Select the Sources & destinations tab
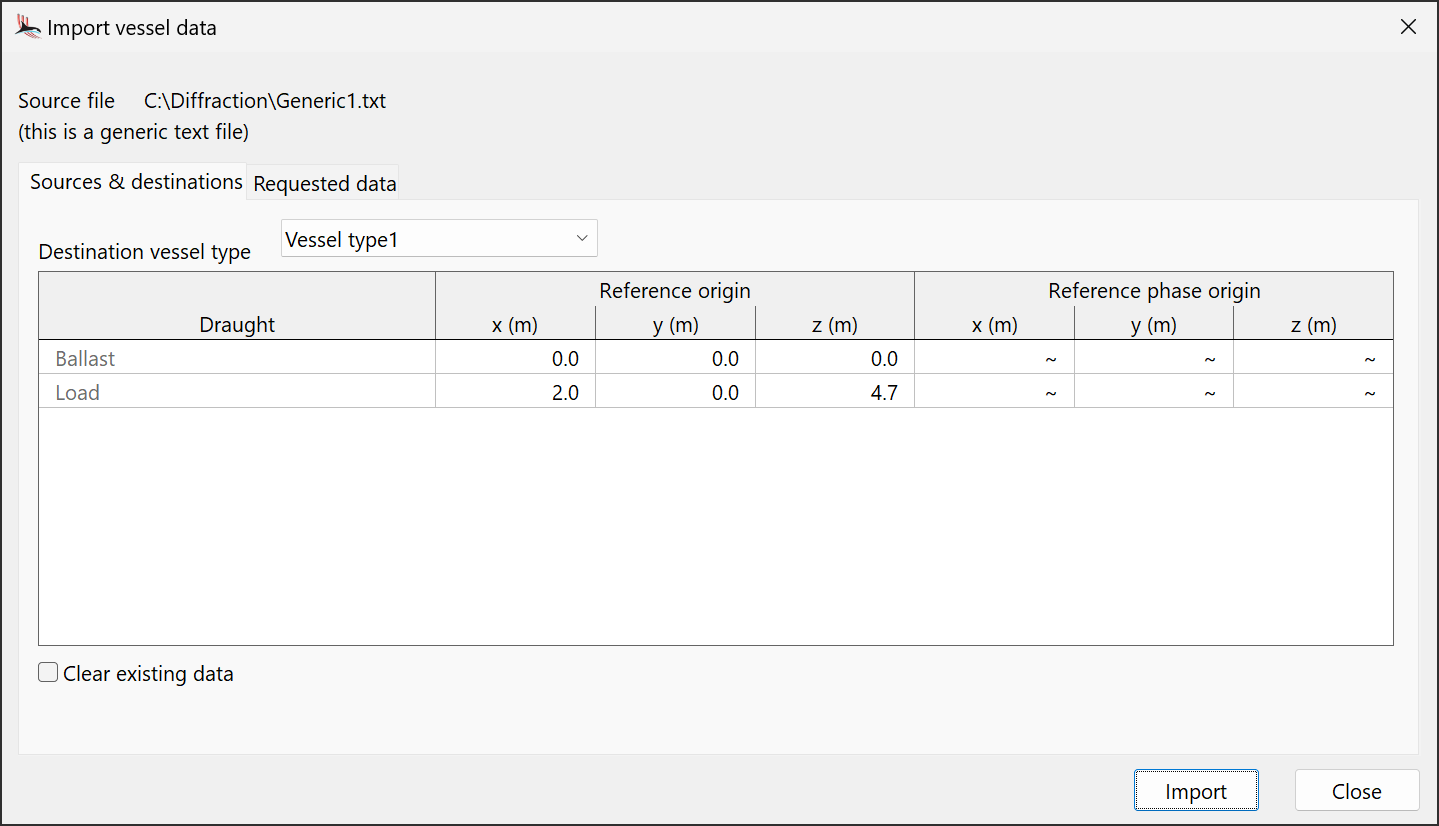The width and height of the screenshot is (1439, 826). [x=136, y=182]
